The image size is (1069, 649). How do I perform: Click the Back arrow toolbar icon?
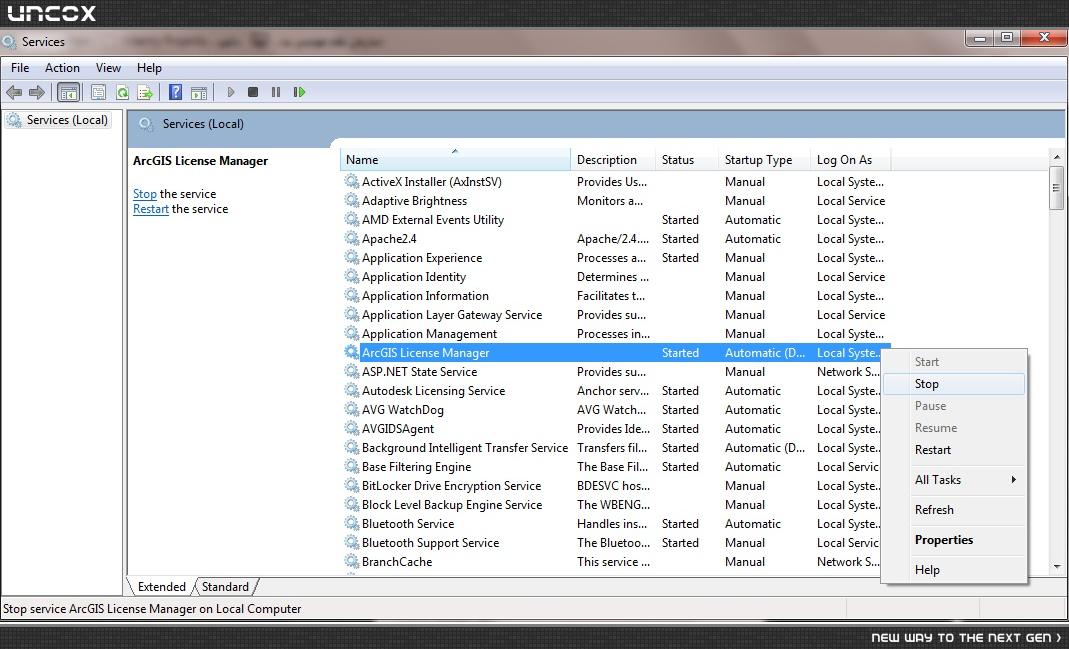14,92
